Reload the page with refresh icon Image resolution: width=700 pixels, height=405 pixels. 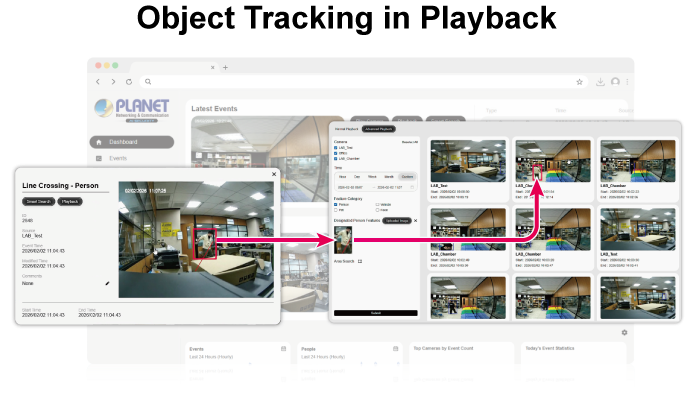pos(130,82)
